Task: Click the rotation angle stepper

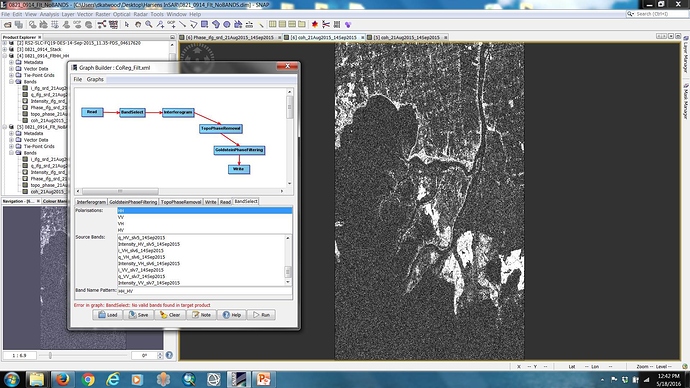Action: (x=160, y=355)
